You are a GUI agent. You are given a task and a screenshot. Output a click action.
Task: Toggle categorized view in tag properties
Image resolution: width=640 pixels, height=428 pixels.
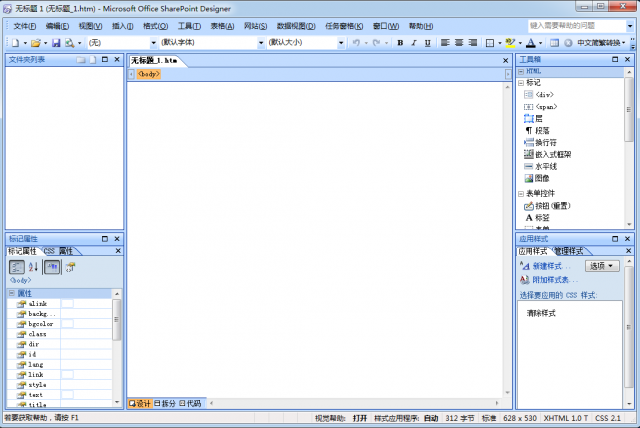coord(17,267)
